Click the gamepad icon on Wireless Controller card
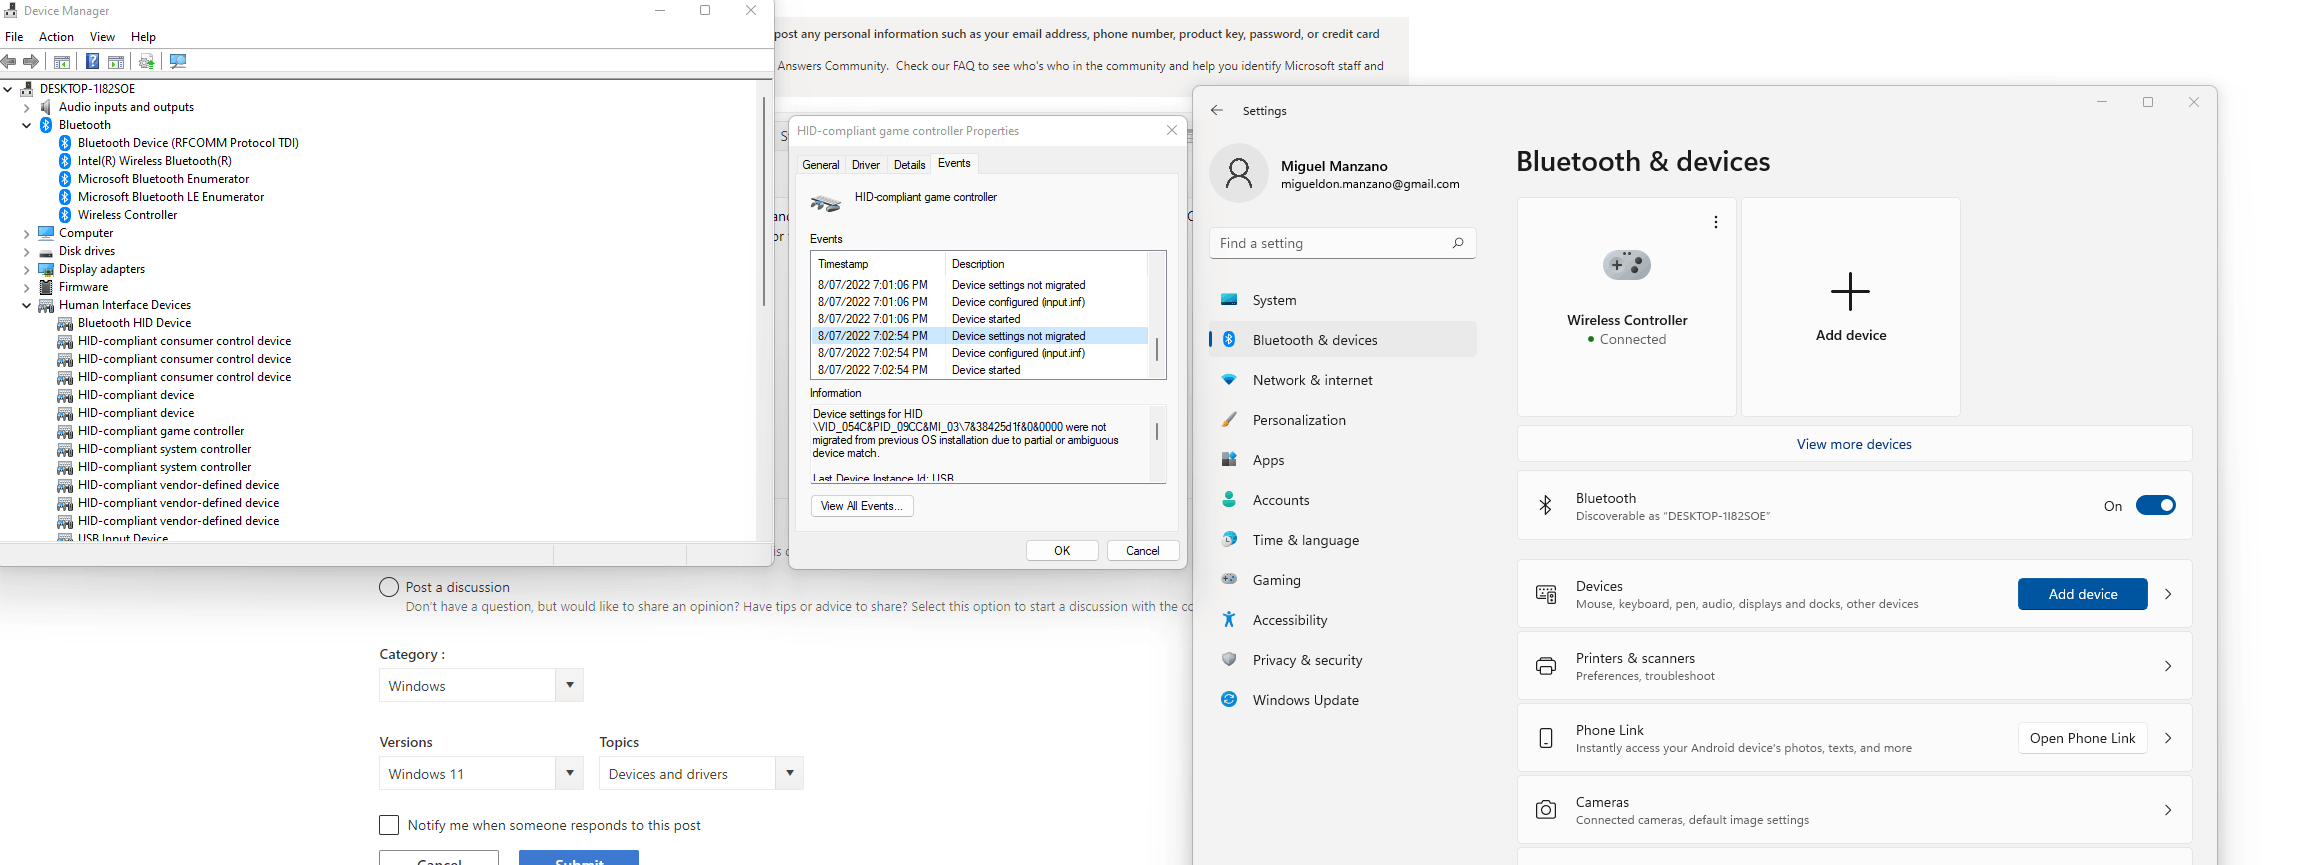2302x865 pixels. pos(1627,265)
